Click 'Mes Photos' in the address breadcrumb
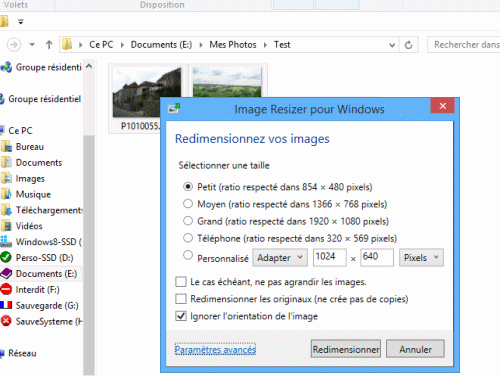The image size is (500, 376). [x=233, y=45]
